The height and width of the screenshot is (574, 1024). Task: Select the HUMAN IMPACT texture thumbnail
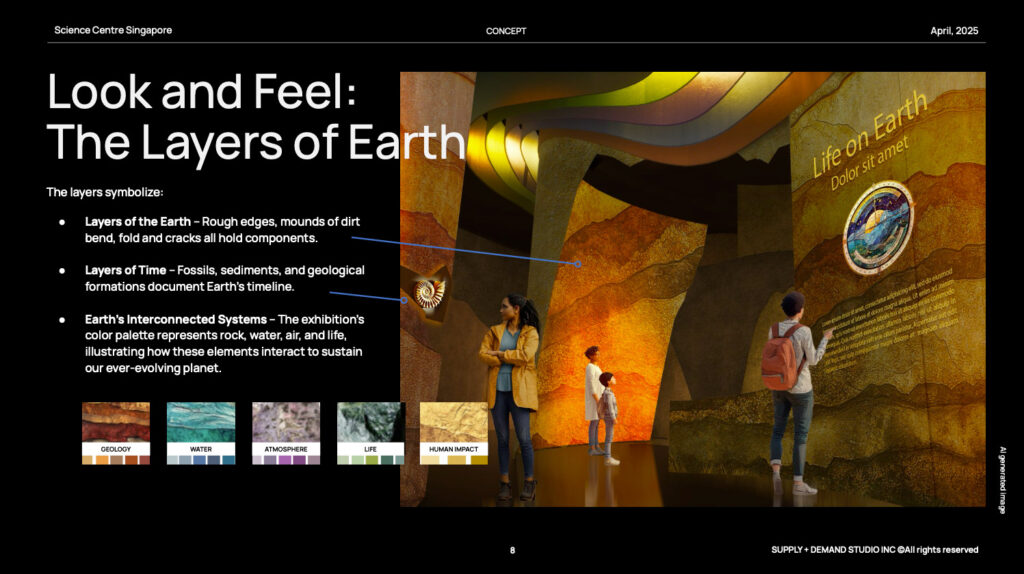(453, 422)
